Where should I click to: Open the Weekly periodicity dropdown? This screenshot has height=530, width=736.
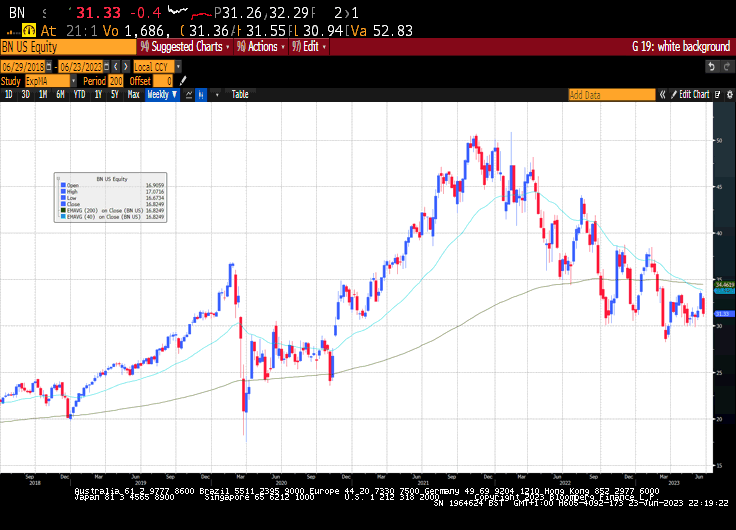[x=162, y=94]
